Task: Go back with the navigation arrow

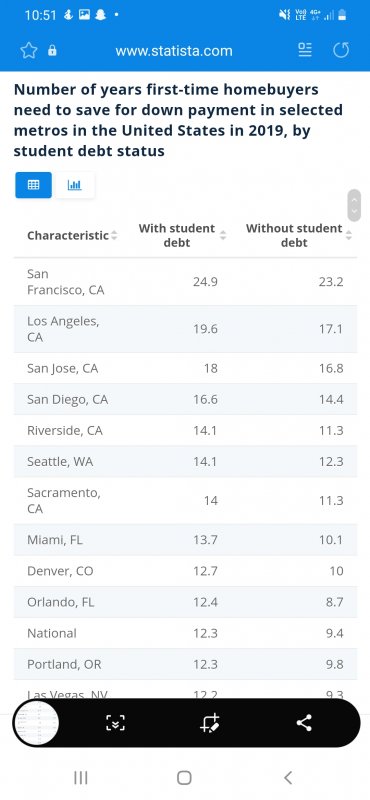Action: pyautogui.click(x=288, y=778)
